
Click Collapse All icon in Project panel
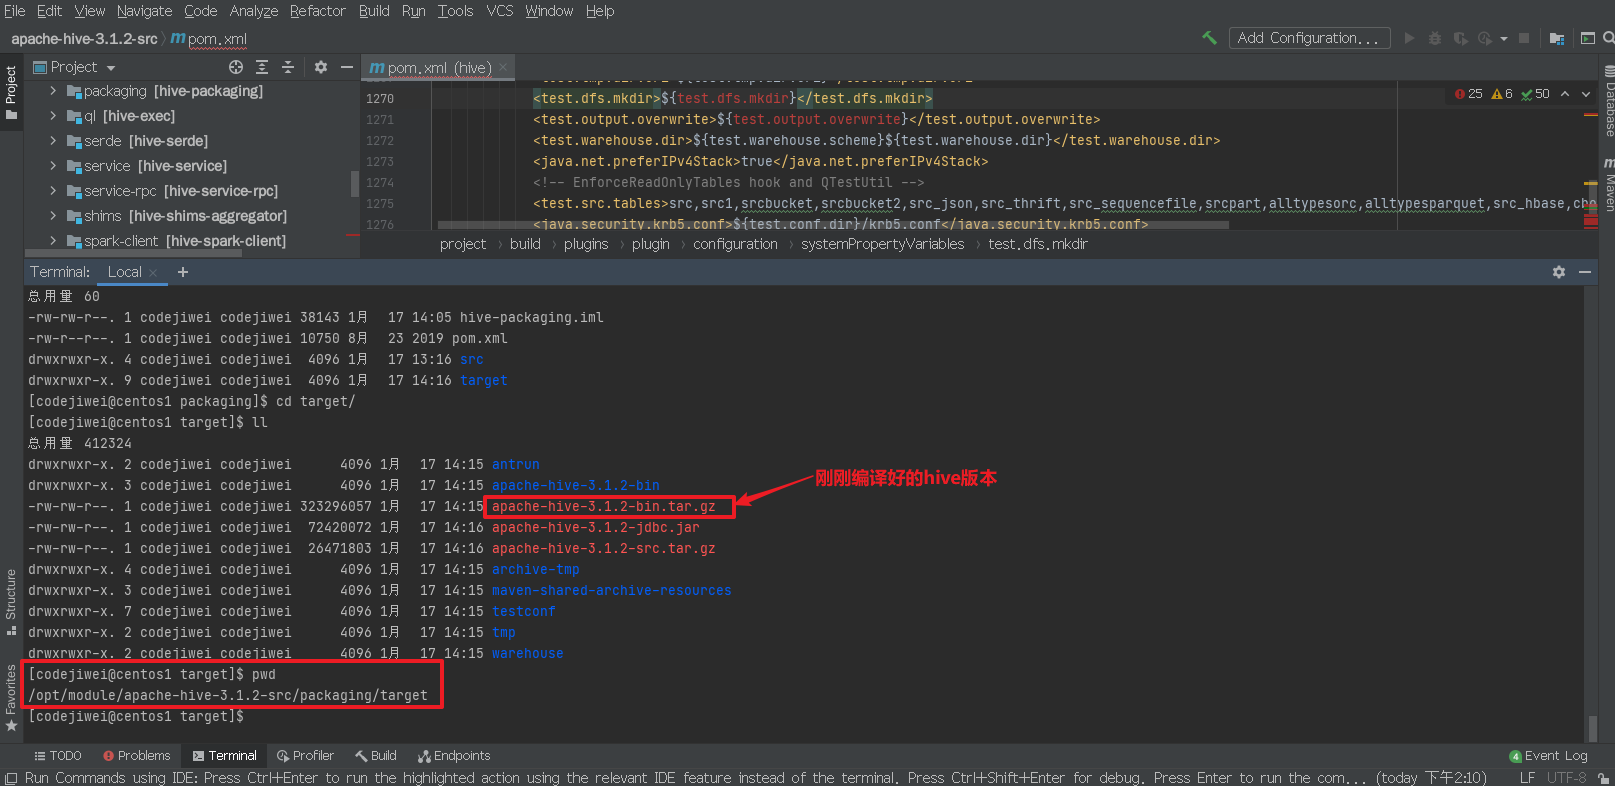(288, 67)
